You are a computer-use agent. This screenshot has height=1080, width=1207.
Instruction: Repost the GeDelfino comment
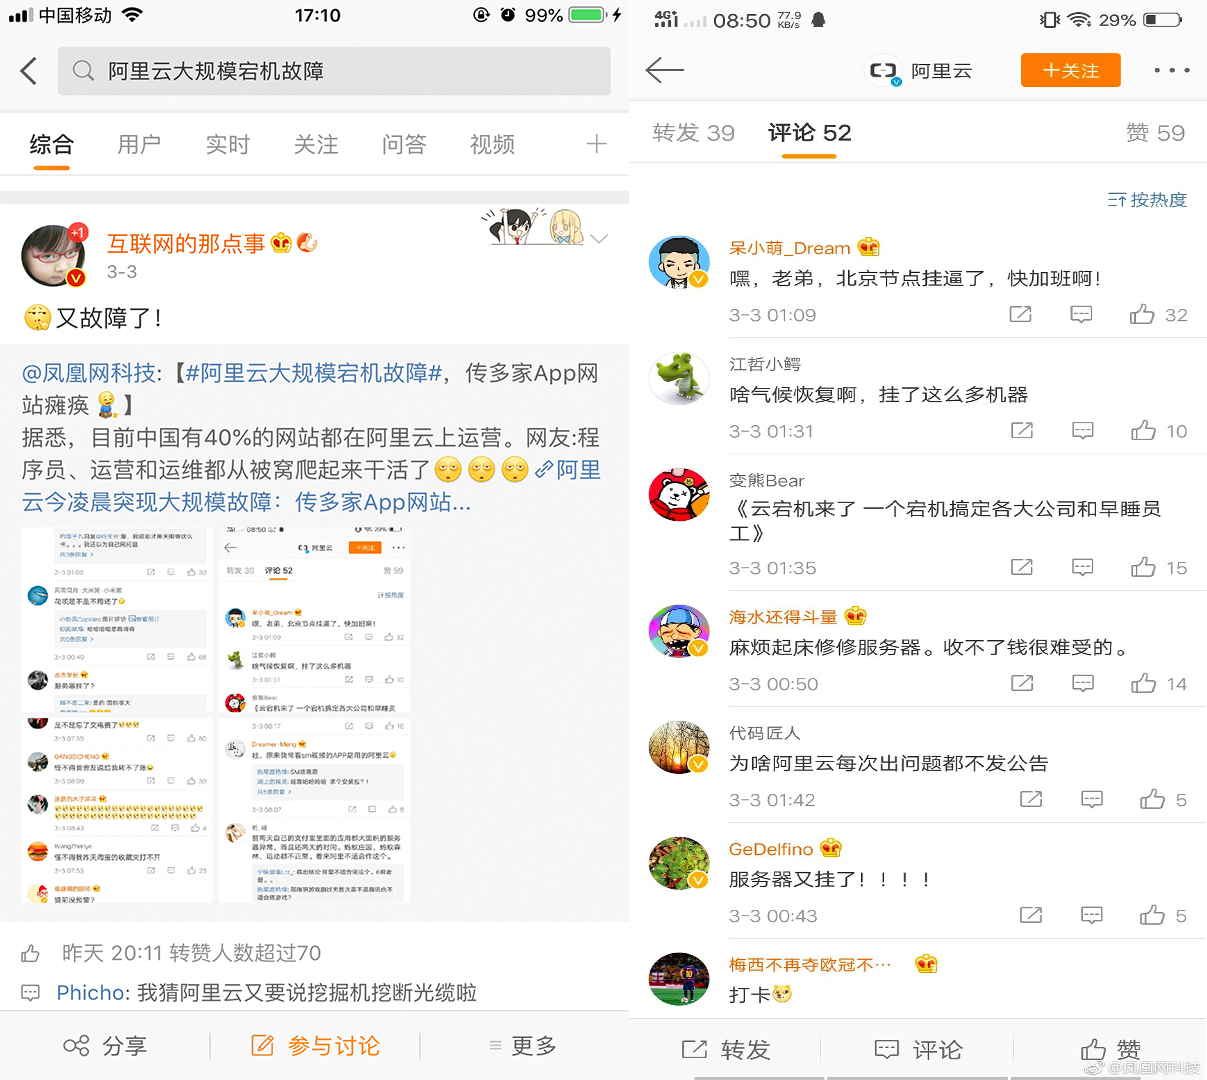click(x=1030, y=916)
